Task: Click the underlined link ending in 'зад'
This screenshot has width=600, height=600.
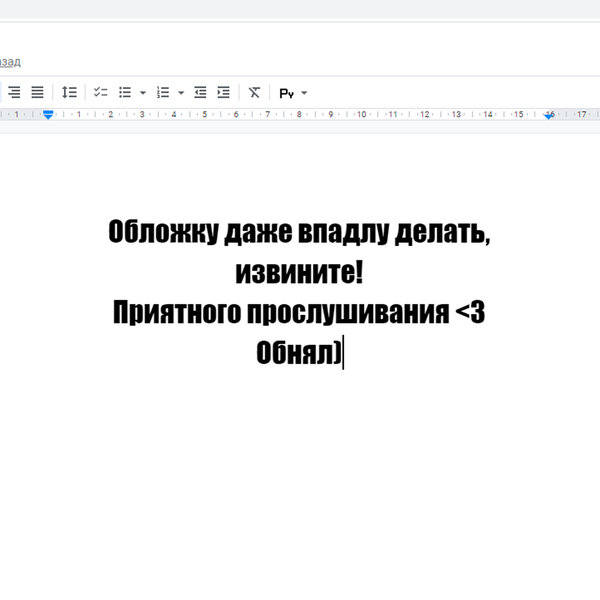Action: coord(10,62)
